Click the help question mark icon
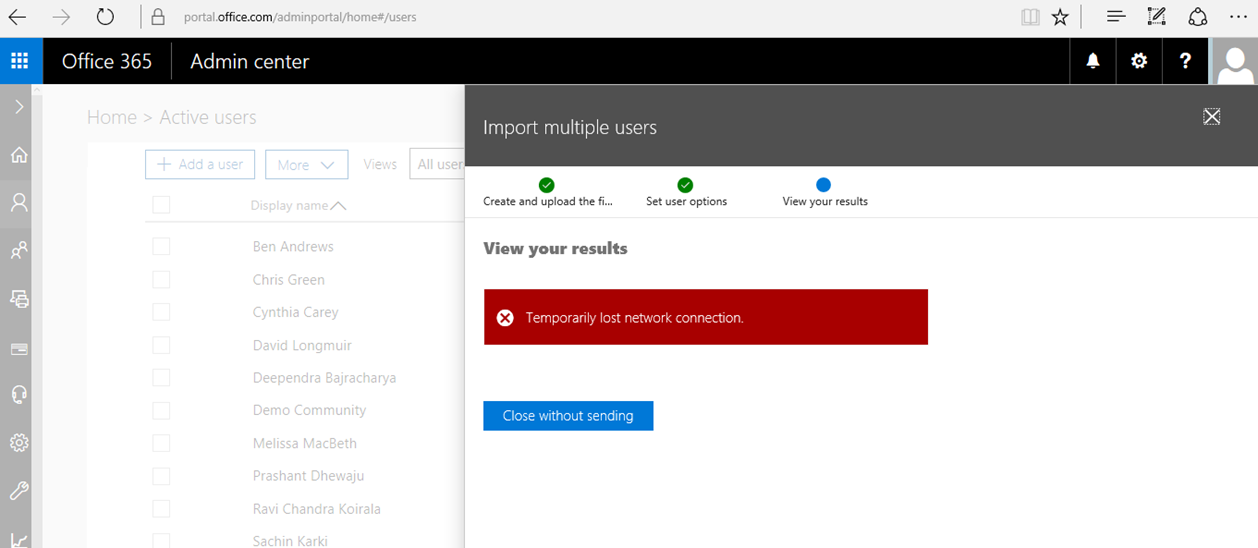 coord(1185,61)
